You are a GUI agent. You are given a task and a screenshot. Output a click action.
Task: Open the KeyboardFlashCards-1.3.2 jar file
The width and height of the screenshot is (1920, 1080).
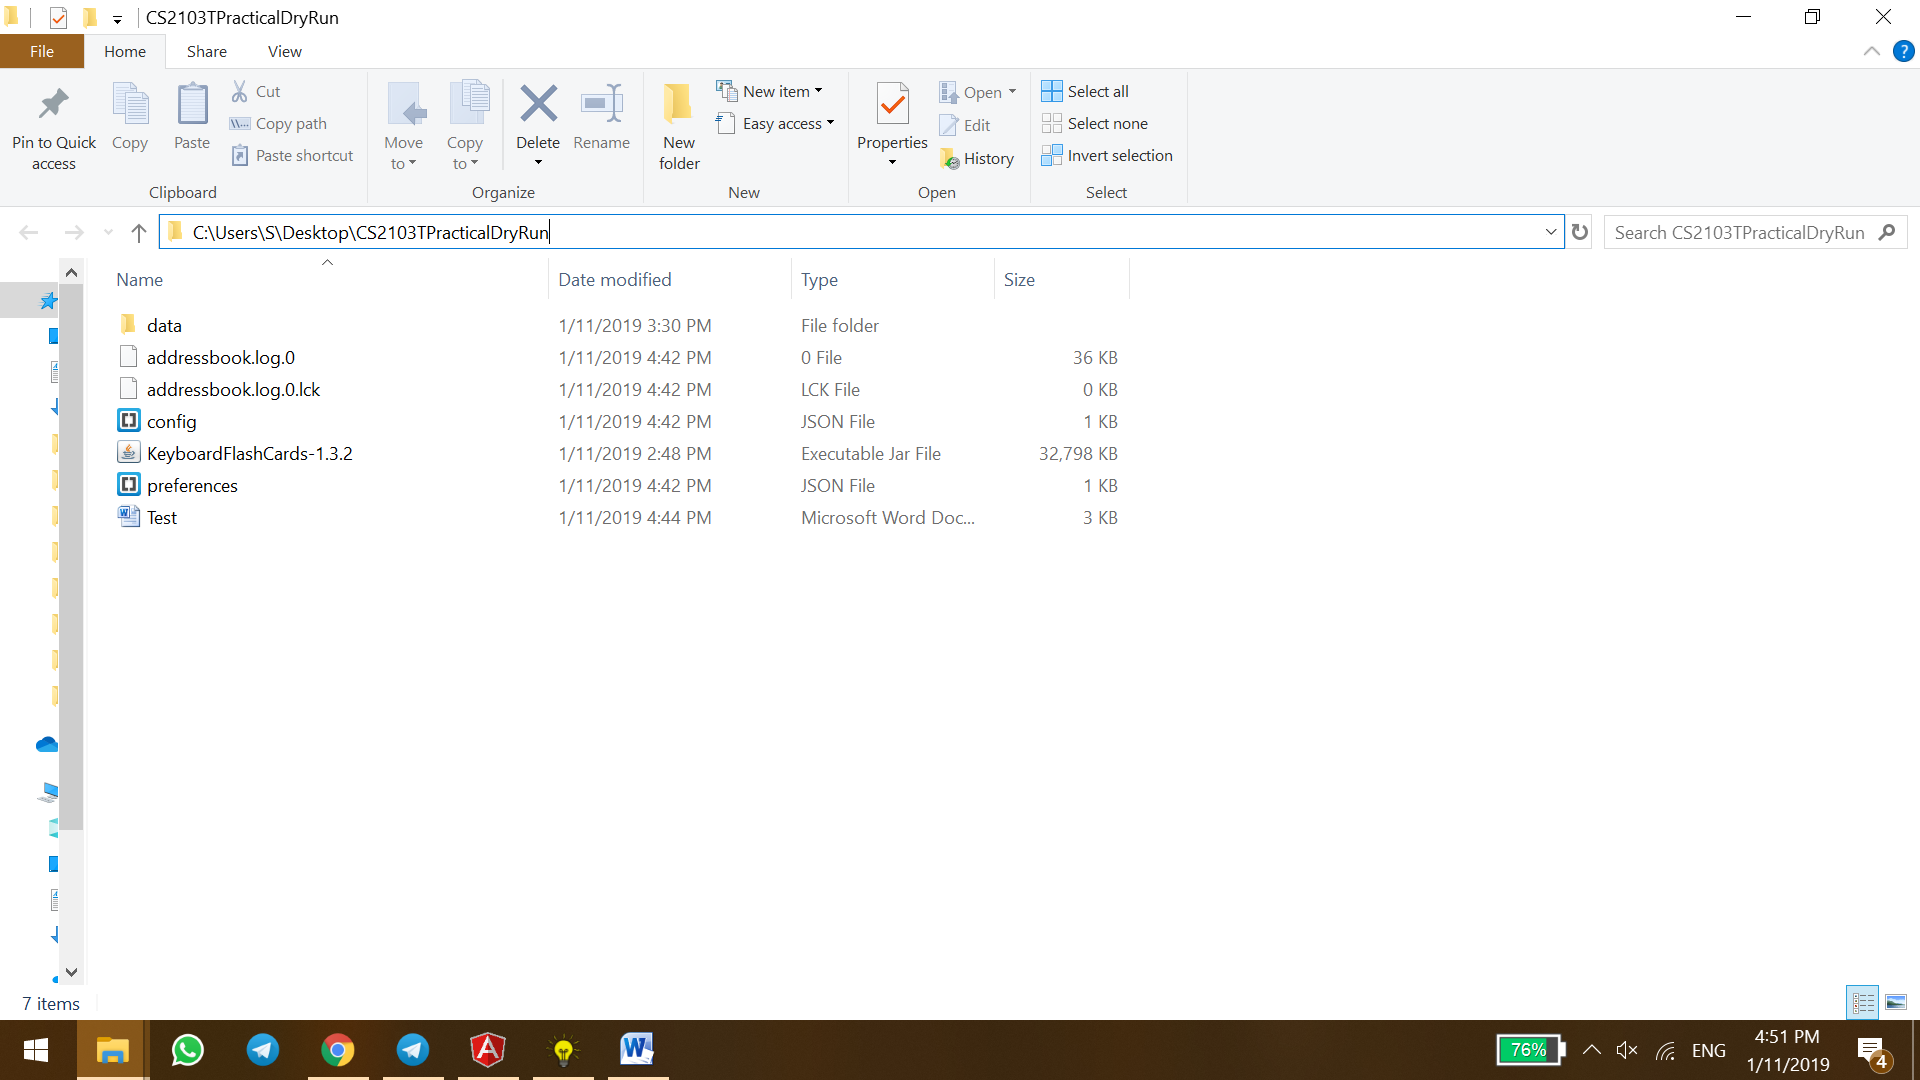(x=249, y=453)
